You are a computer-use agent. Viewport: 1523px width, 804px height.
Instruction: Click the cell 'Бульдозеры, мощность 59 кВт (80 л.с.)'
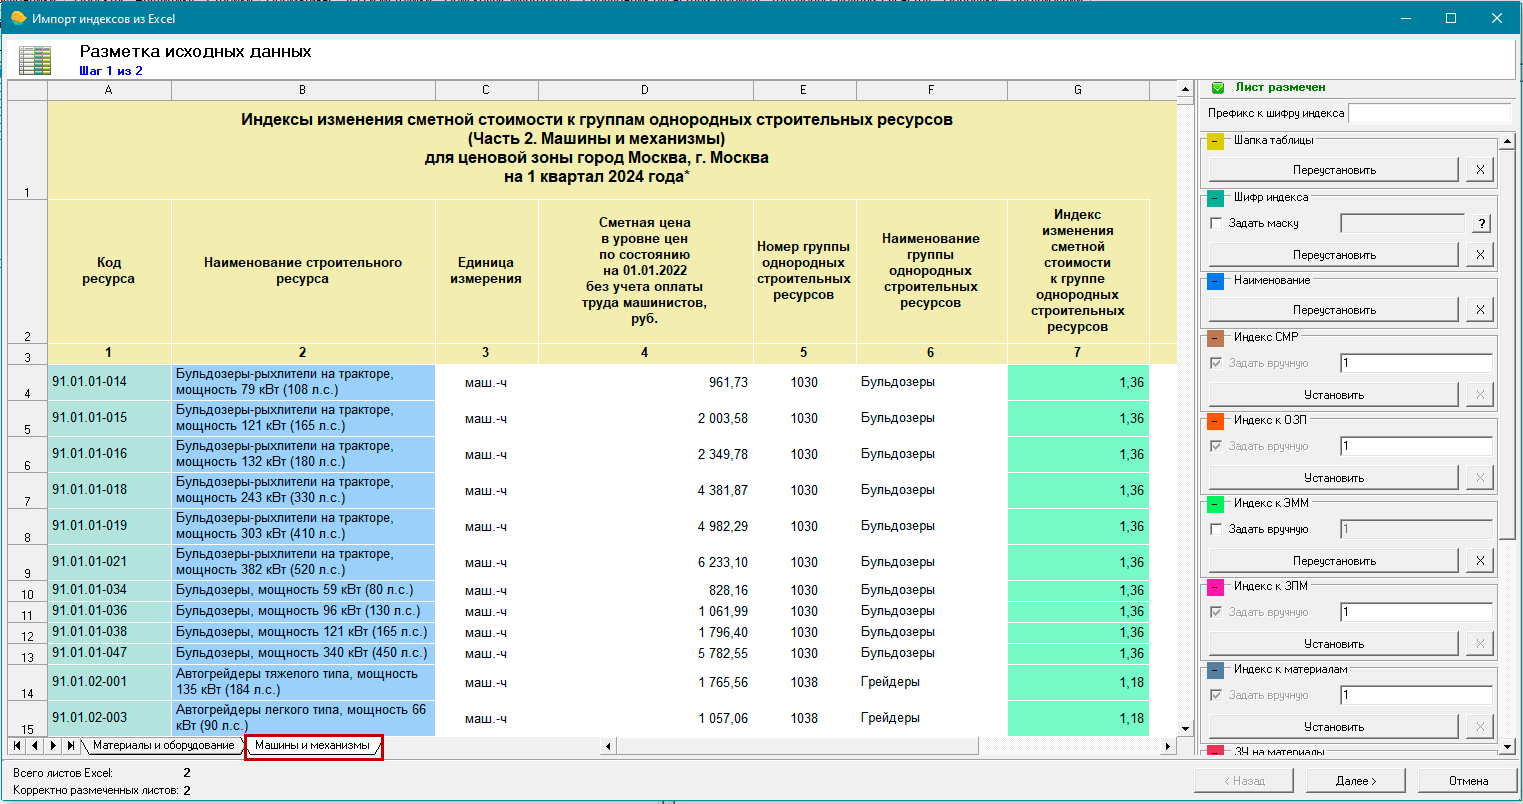(303, 590)
